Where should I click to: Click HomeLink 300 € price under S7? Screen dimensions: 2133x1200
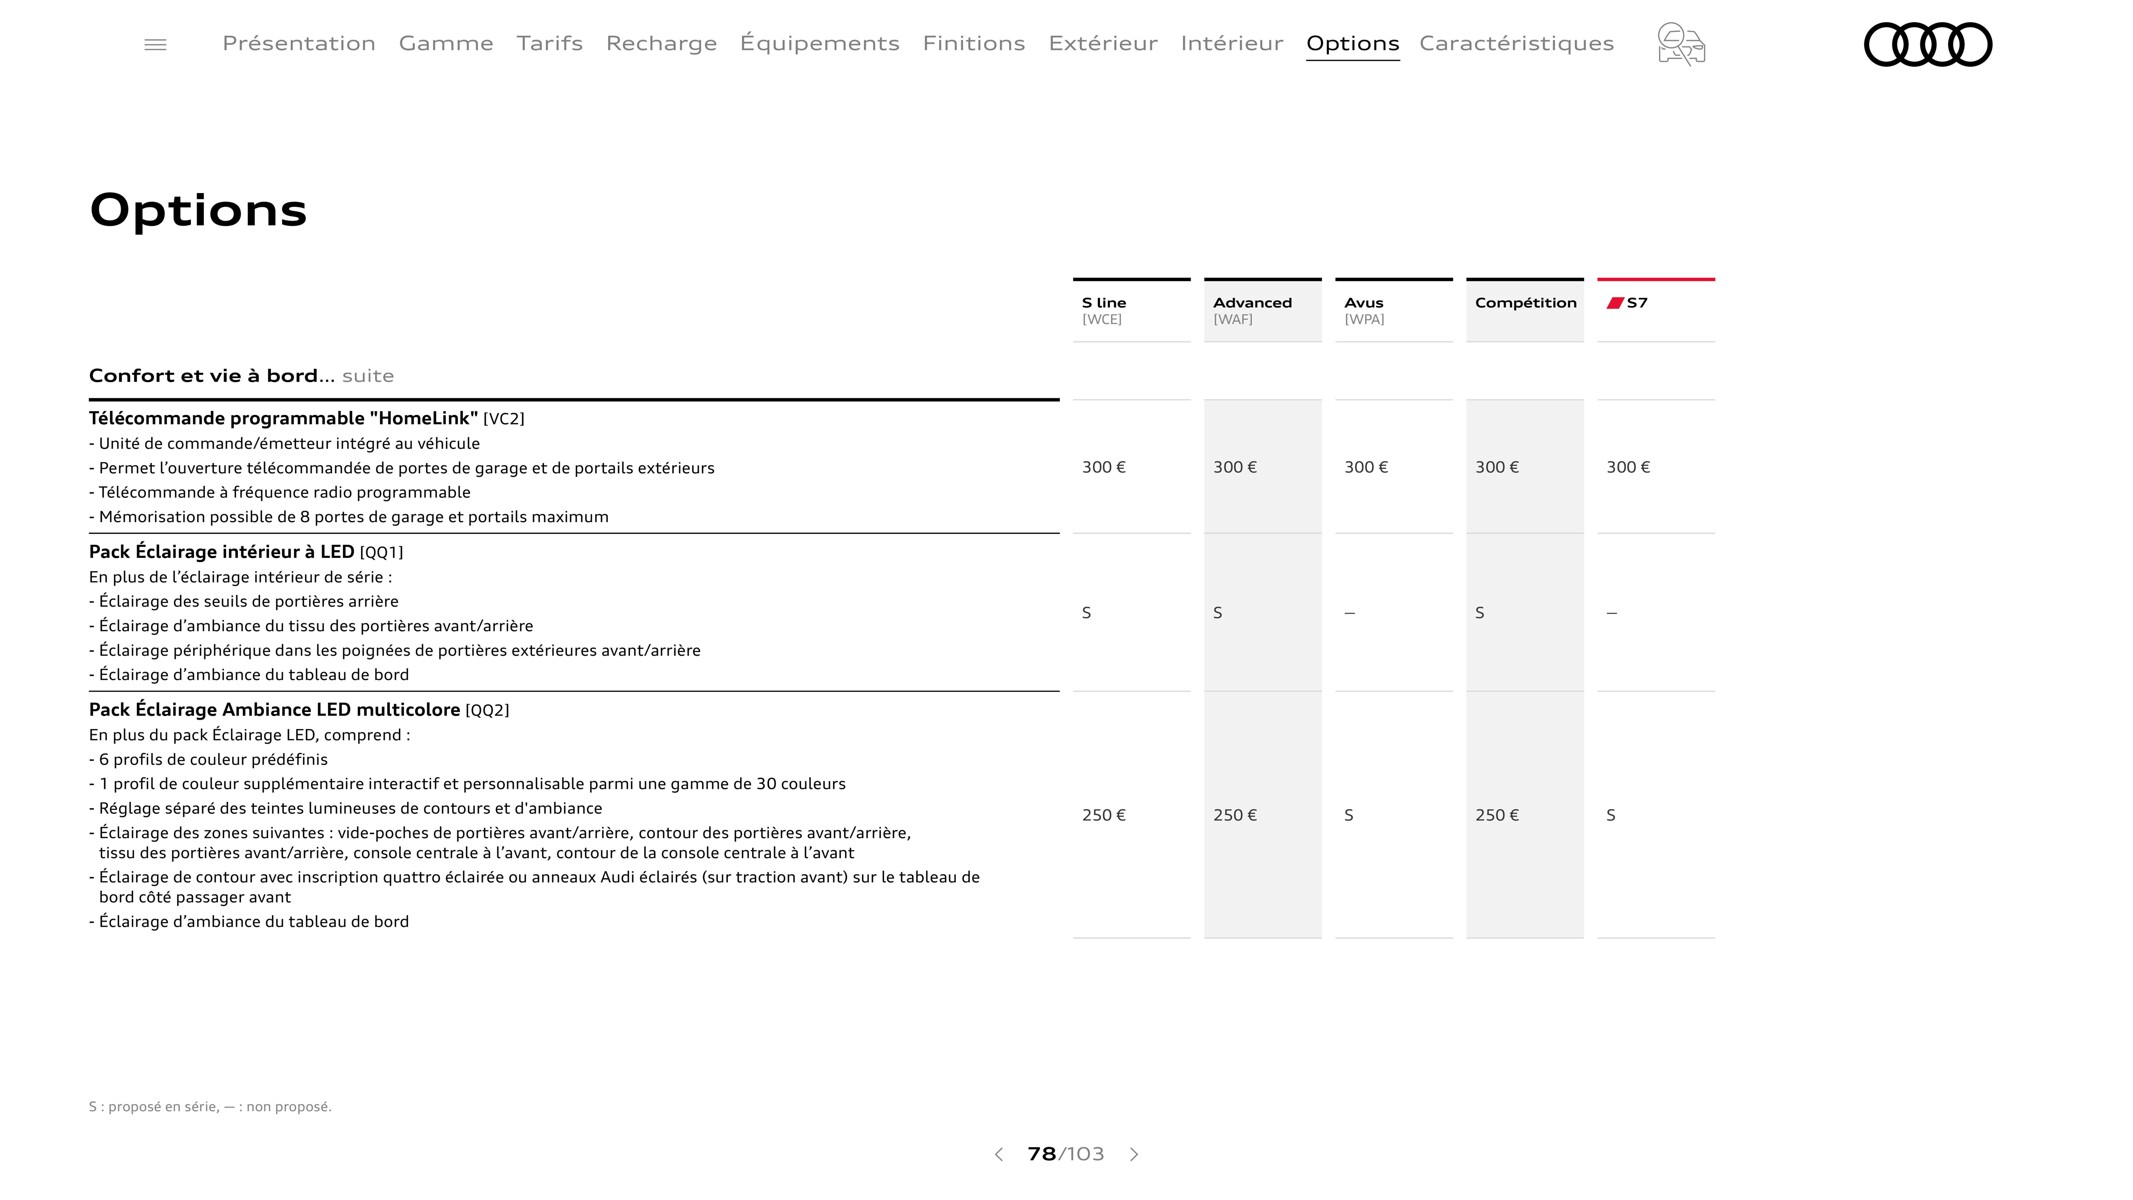(x=1628, y=467)
